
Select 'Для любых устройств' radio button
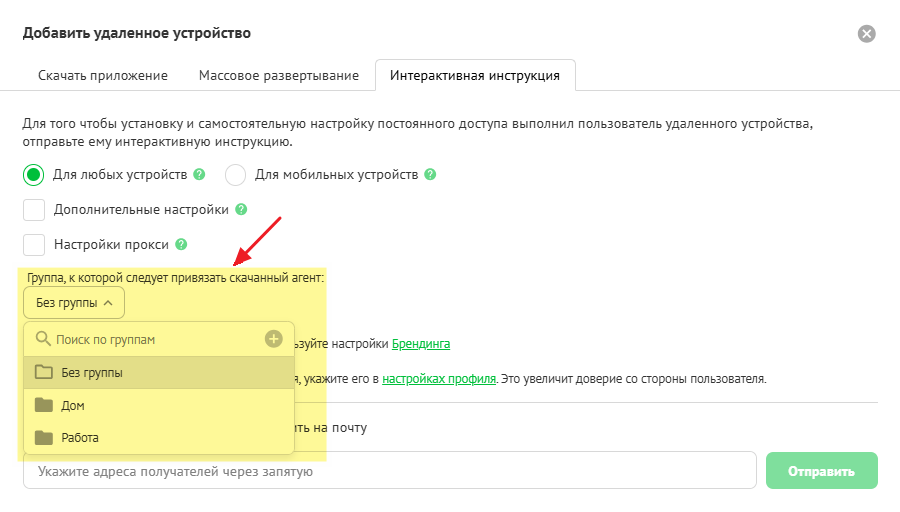coord(34,175)
